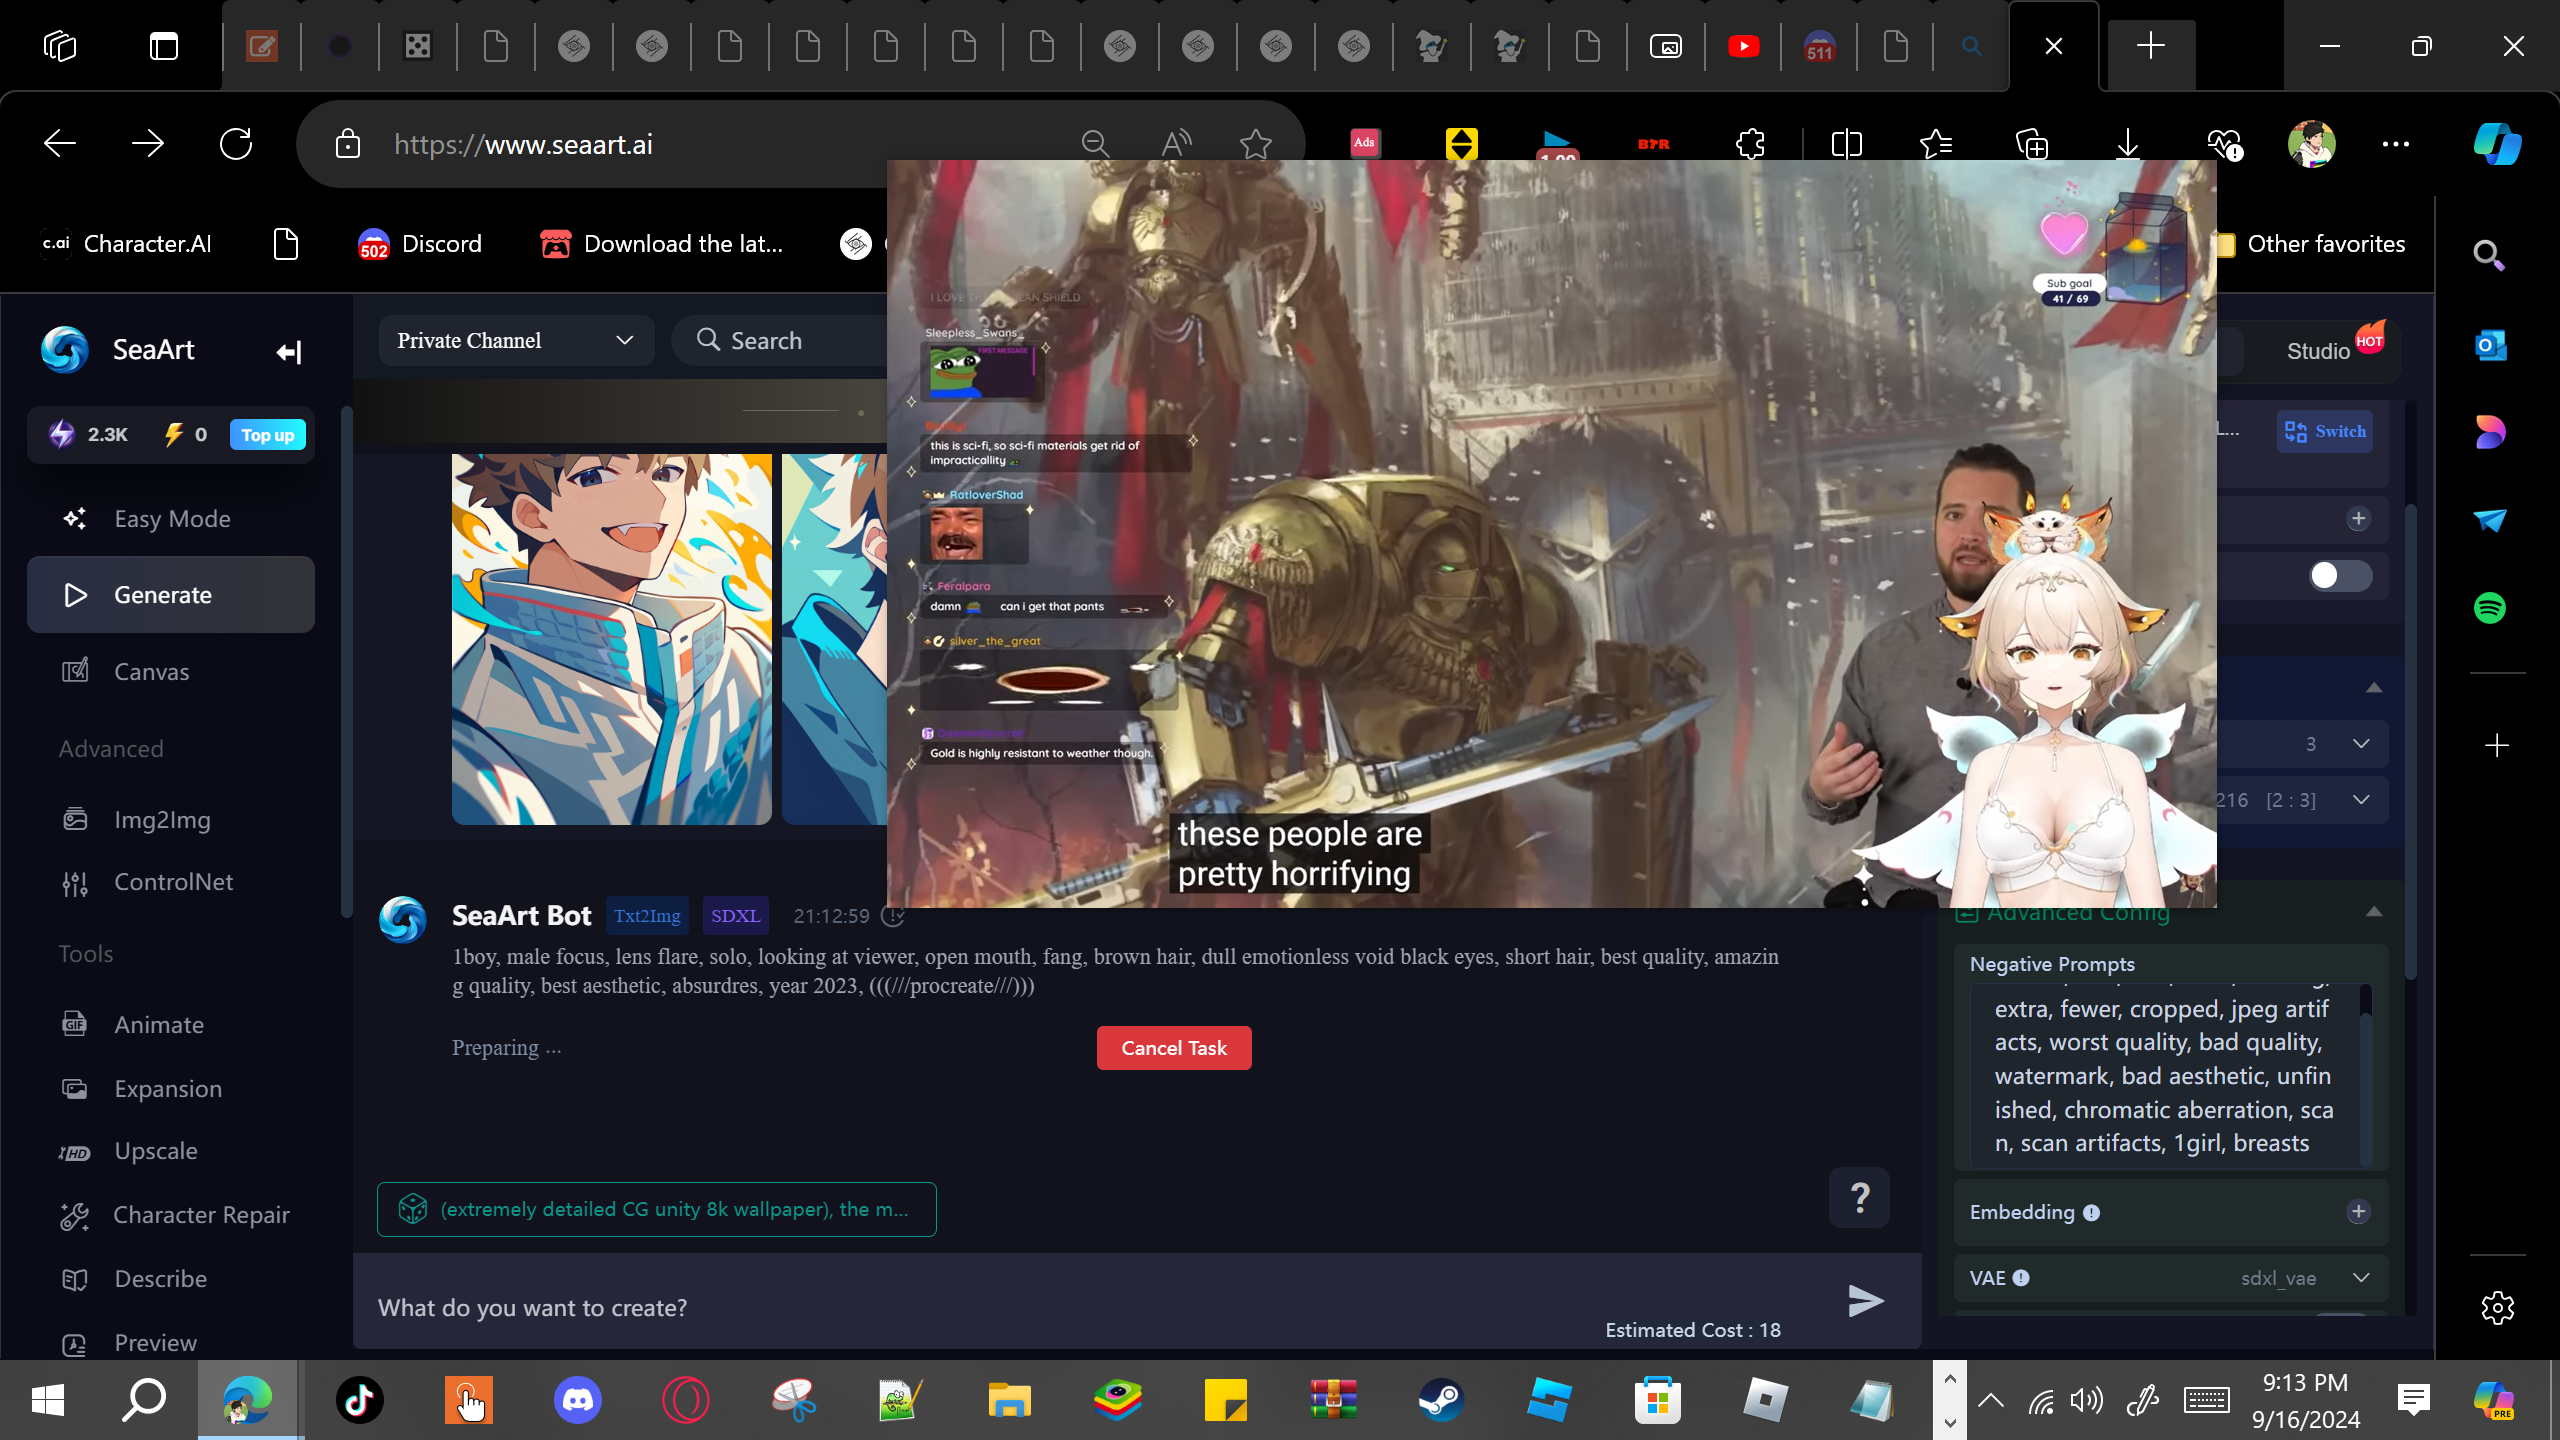This screenshot has width=2560, height=1440.
Task: Open Easy Mode
Action: [x=171, y=519]
